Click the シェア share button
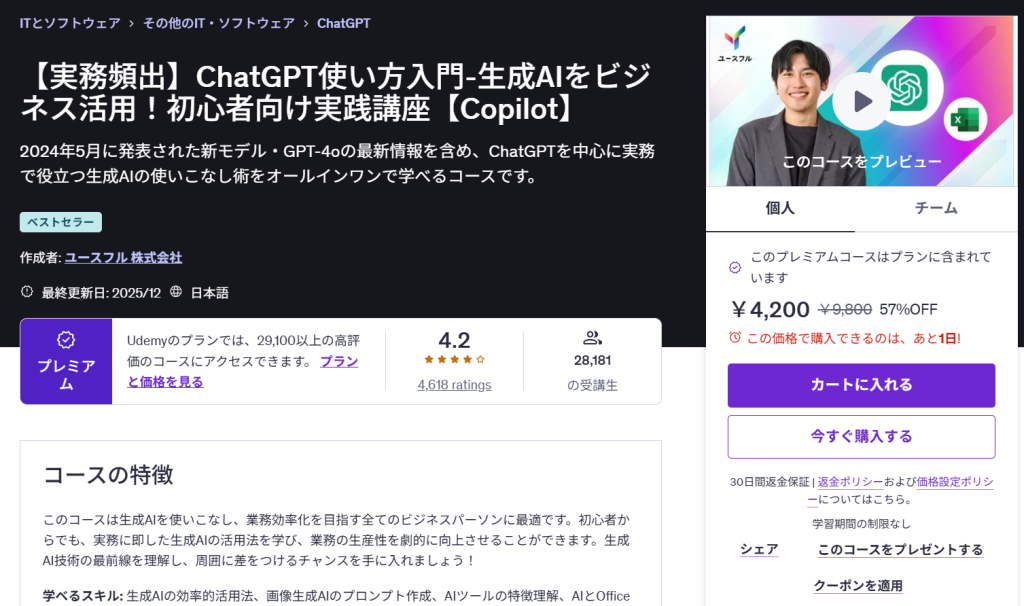The image size is (1024, 606). point(759,549)
